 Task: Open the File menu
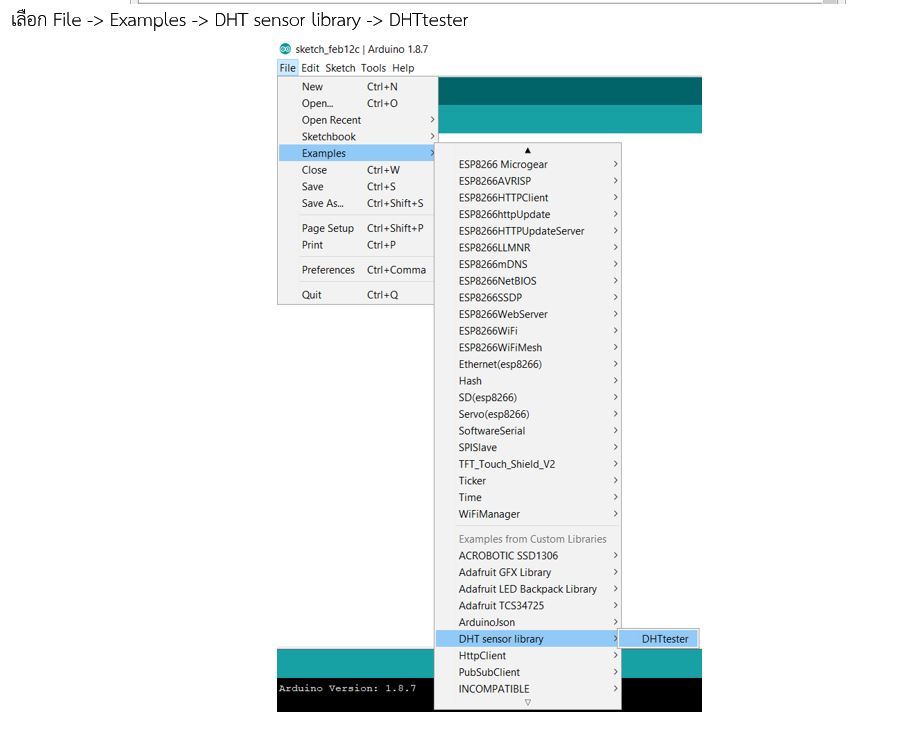(x=288, y=68)
